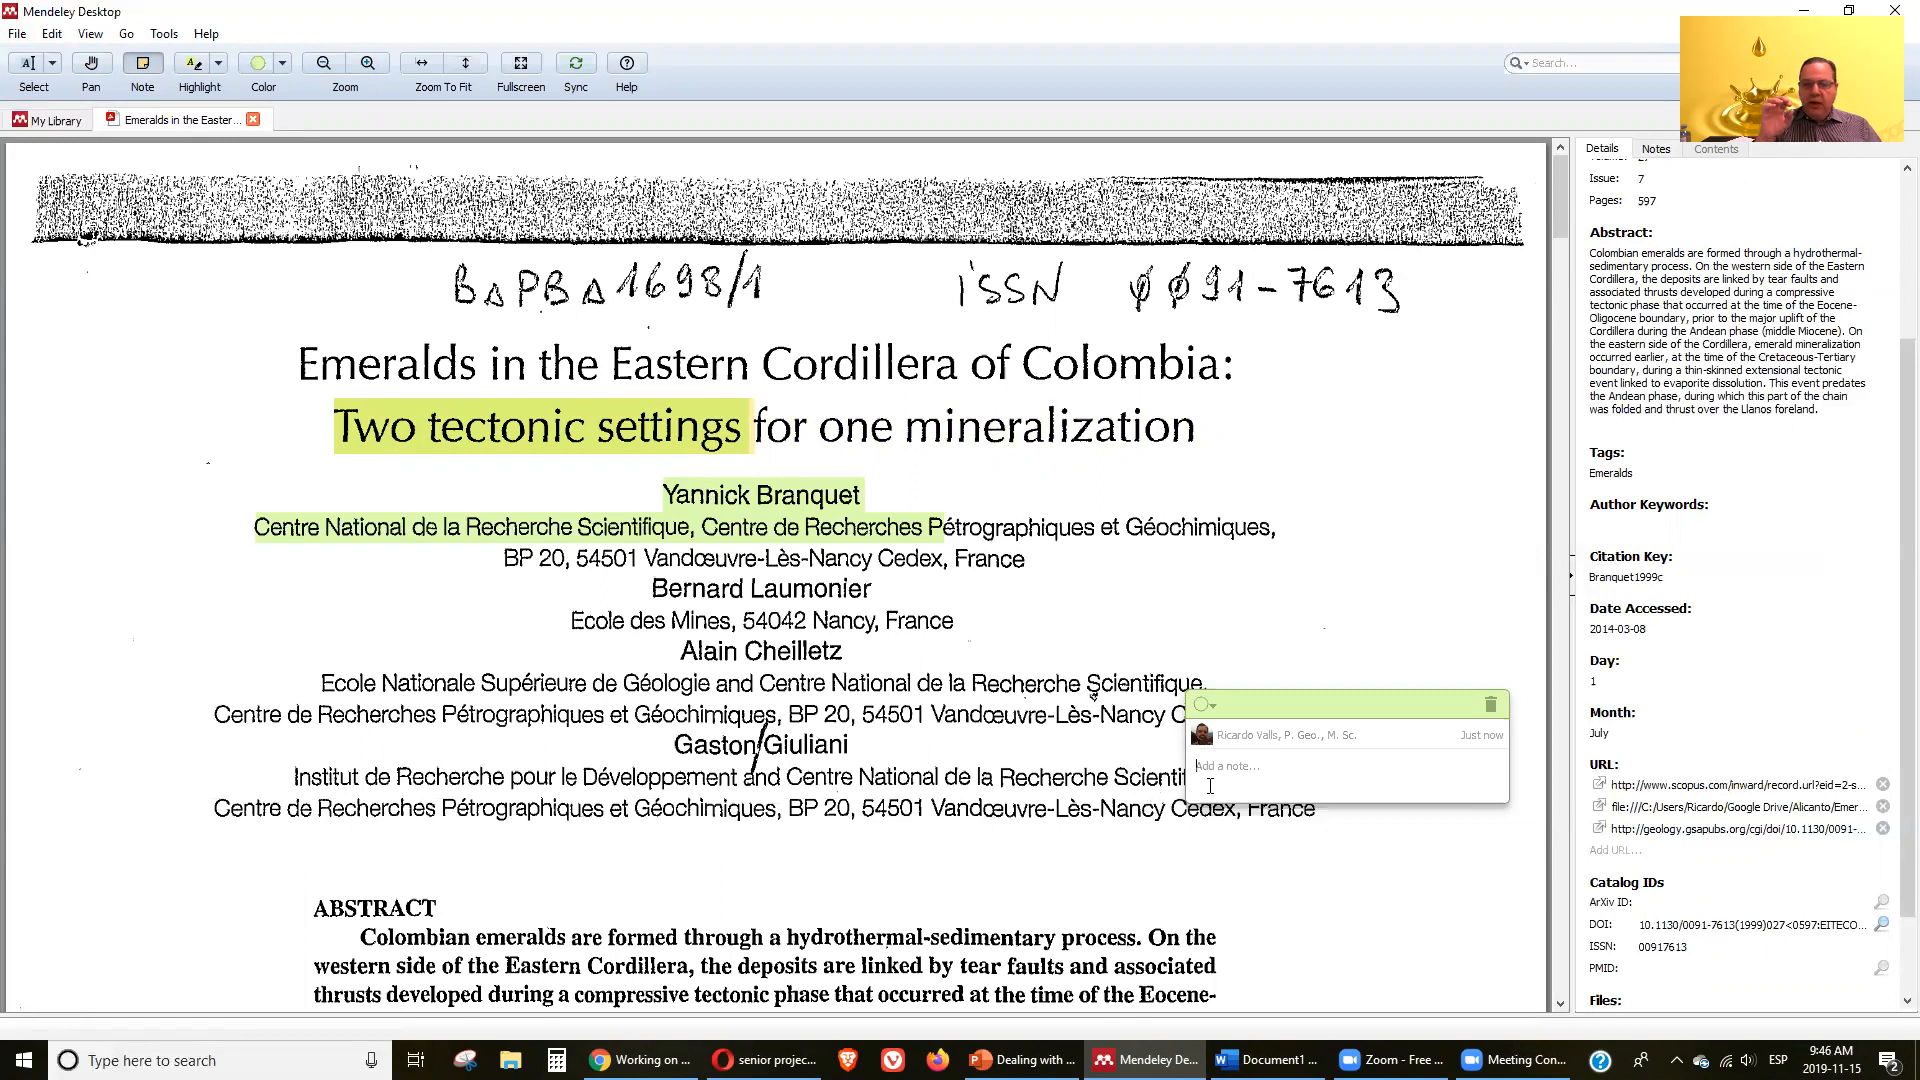The height and width of the screenshot is (1080, 1920).
Task: Select the text Select tool
Action: [x=27, y=63]
